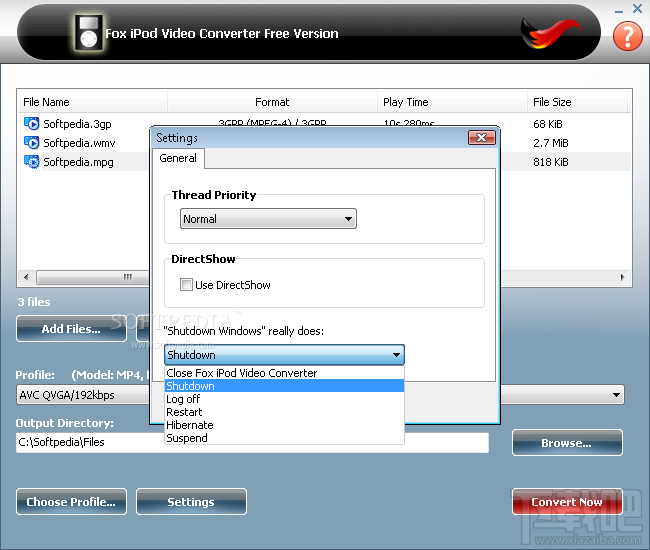Click the Softpedia.mpg file icon
This screenshot has width=650, height=550.
(x=32, y=162)
